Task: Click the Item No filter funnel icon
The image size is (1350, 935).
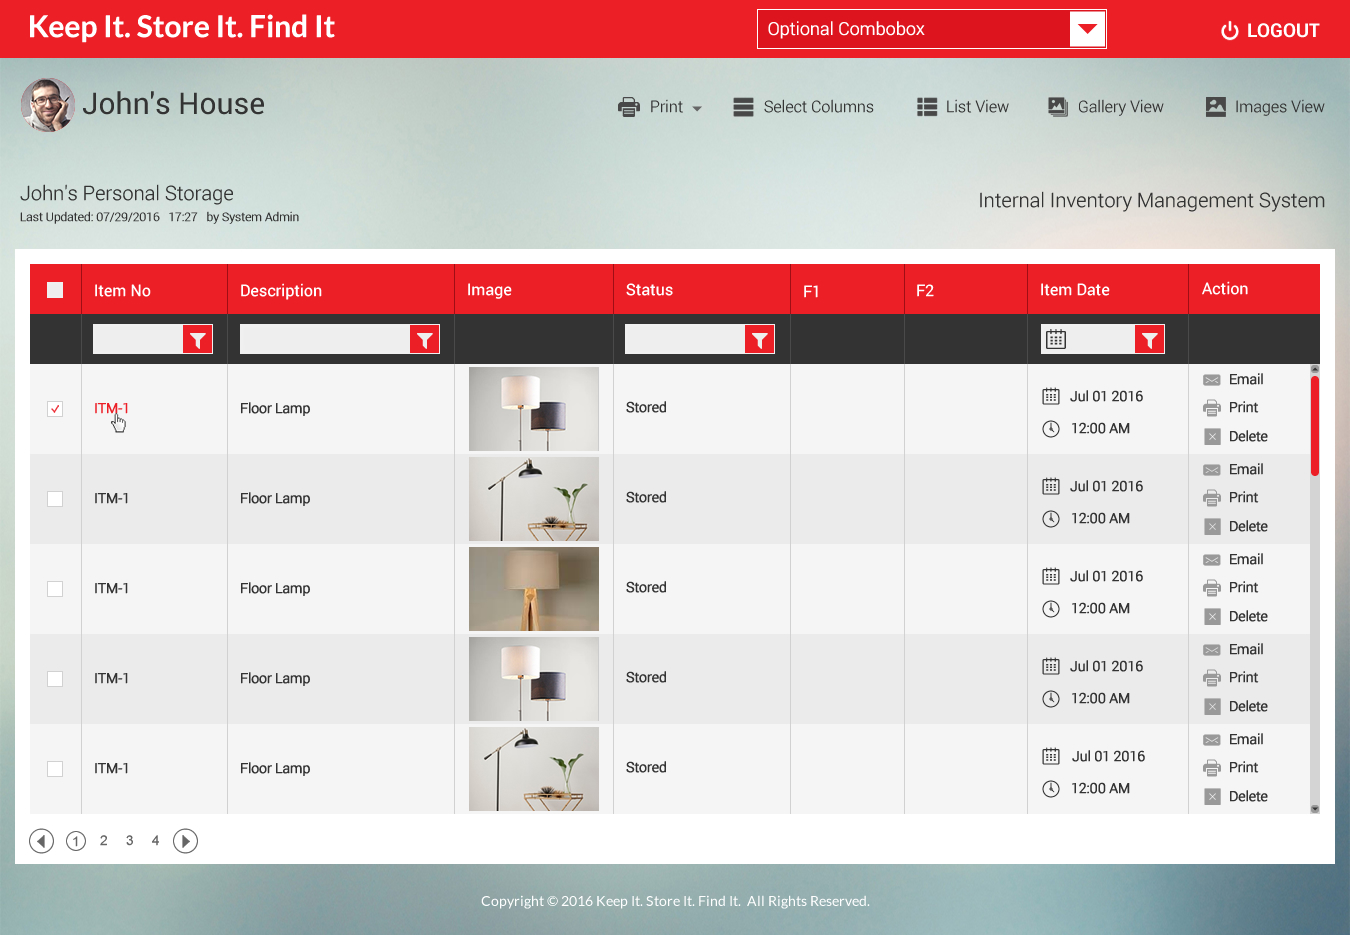Action: 198,340
